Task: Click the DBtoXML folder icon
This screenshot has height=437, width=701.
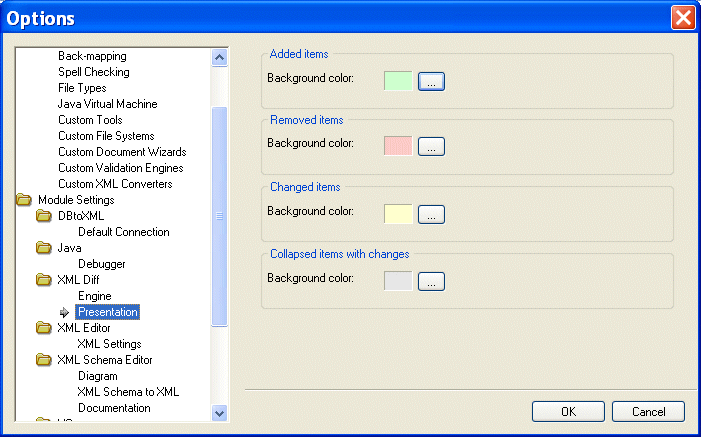Action: (x=44, y=216)
